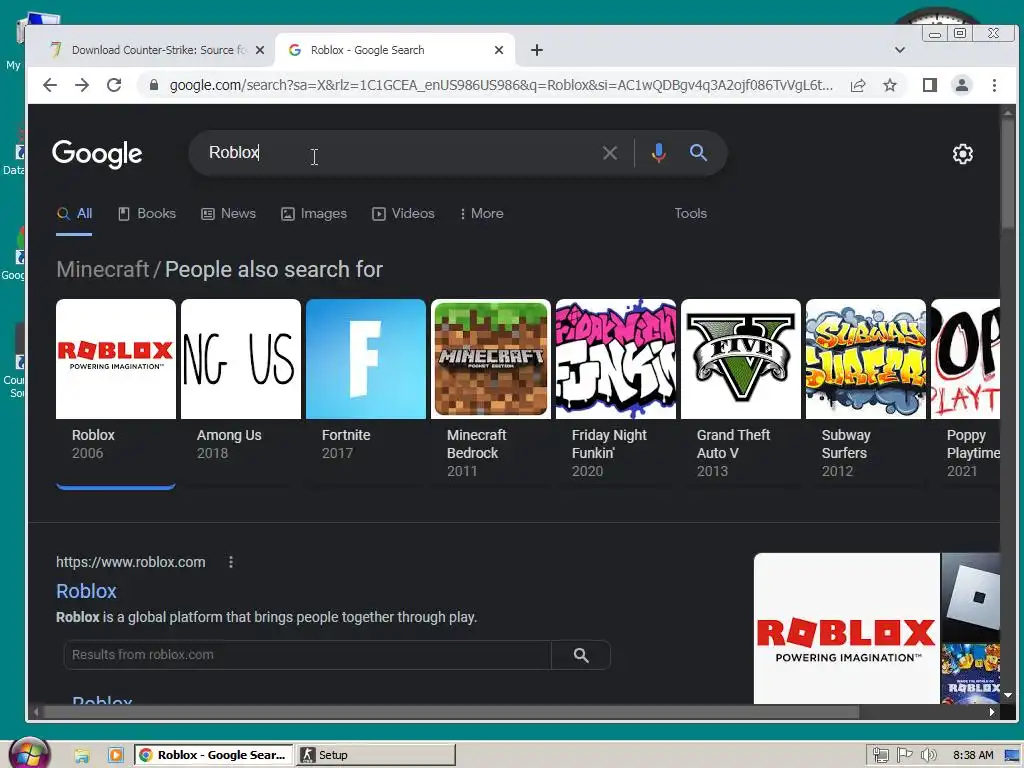
Task: Click the Minecraft breadcrumb link
Action: click(x=103, y=269)
